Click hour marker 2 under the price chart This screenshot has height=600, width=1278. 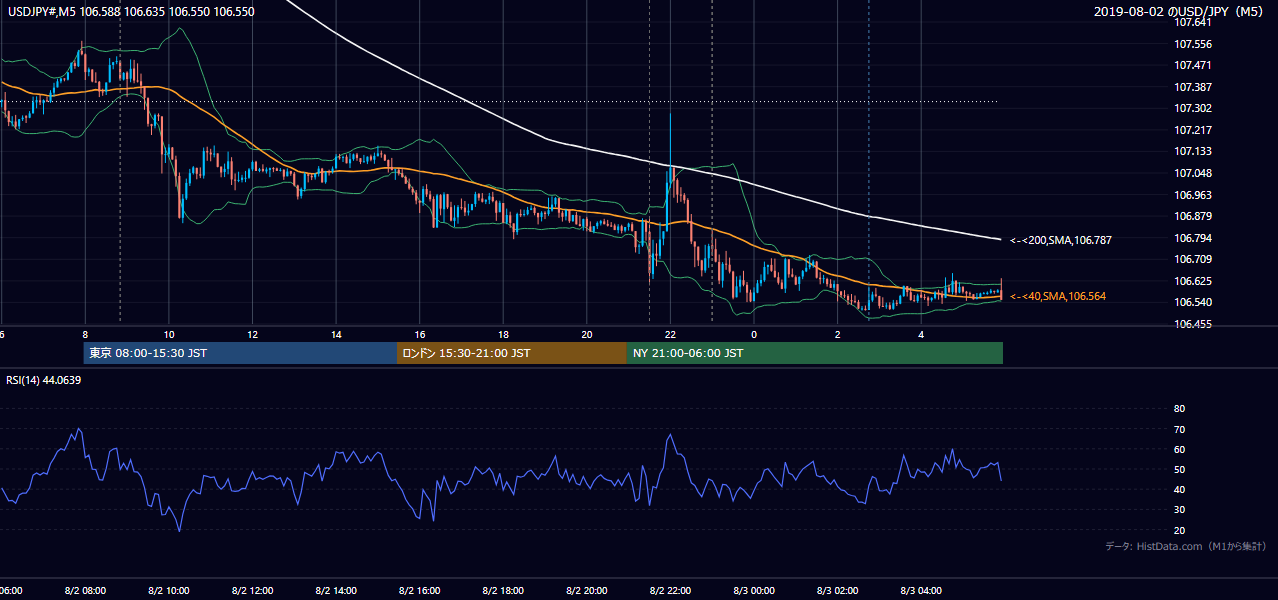pos(838,334)
